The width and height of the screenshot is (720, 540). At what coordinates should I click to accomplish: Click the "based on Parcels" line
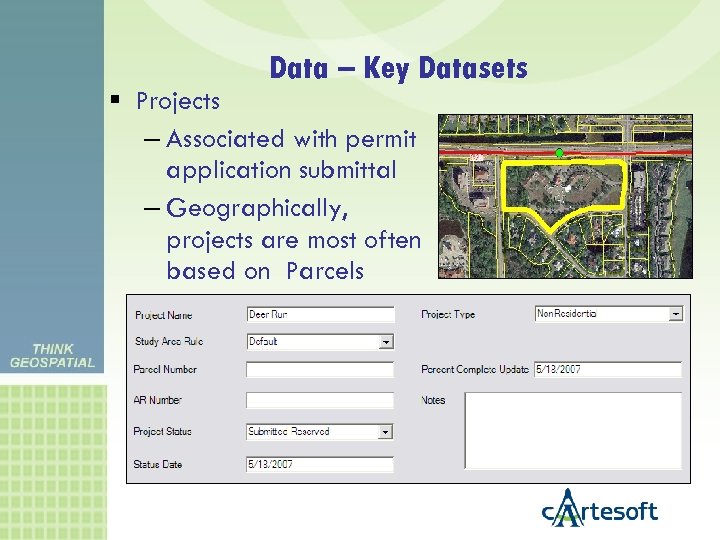click(x=265, y=271)
